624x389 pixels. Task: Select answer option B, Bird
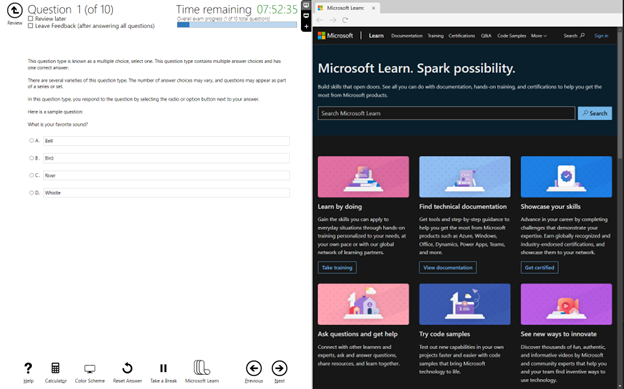[x=31, y=158]
